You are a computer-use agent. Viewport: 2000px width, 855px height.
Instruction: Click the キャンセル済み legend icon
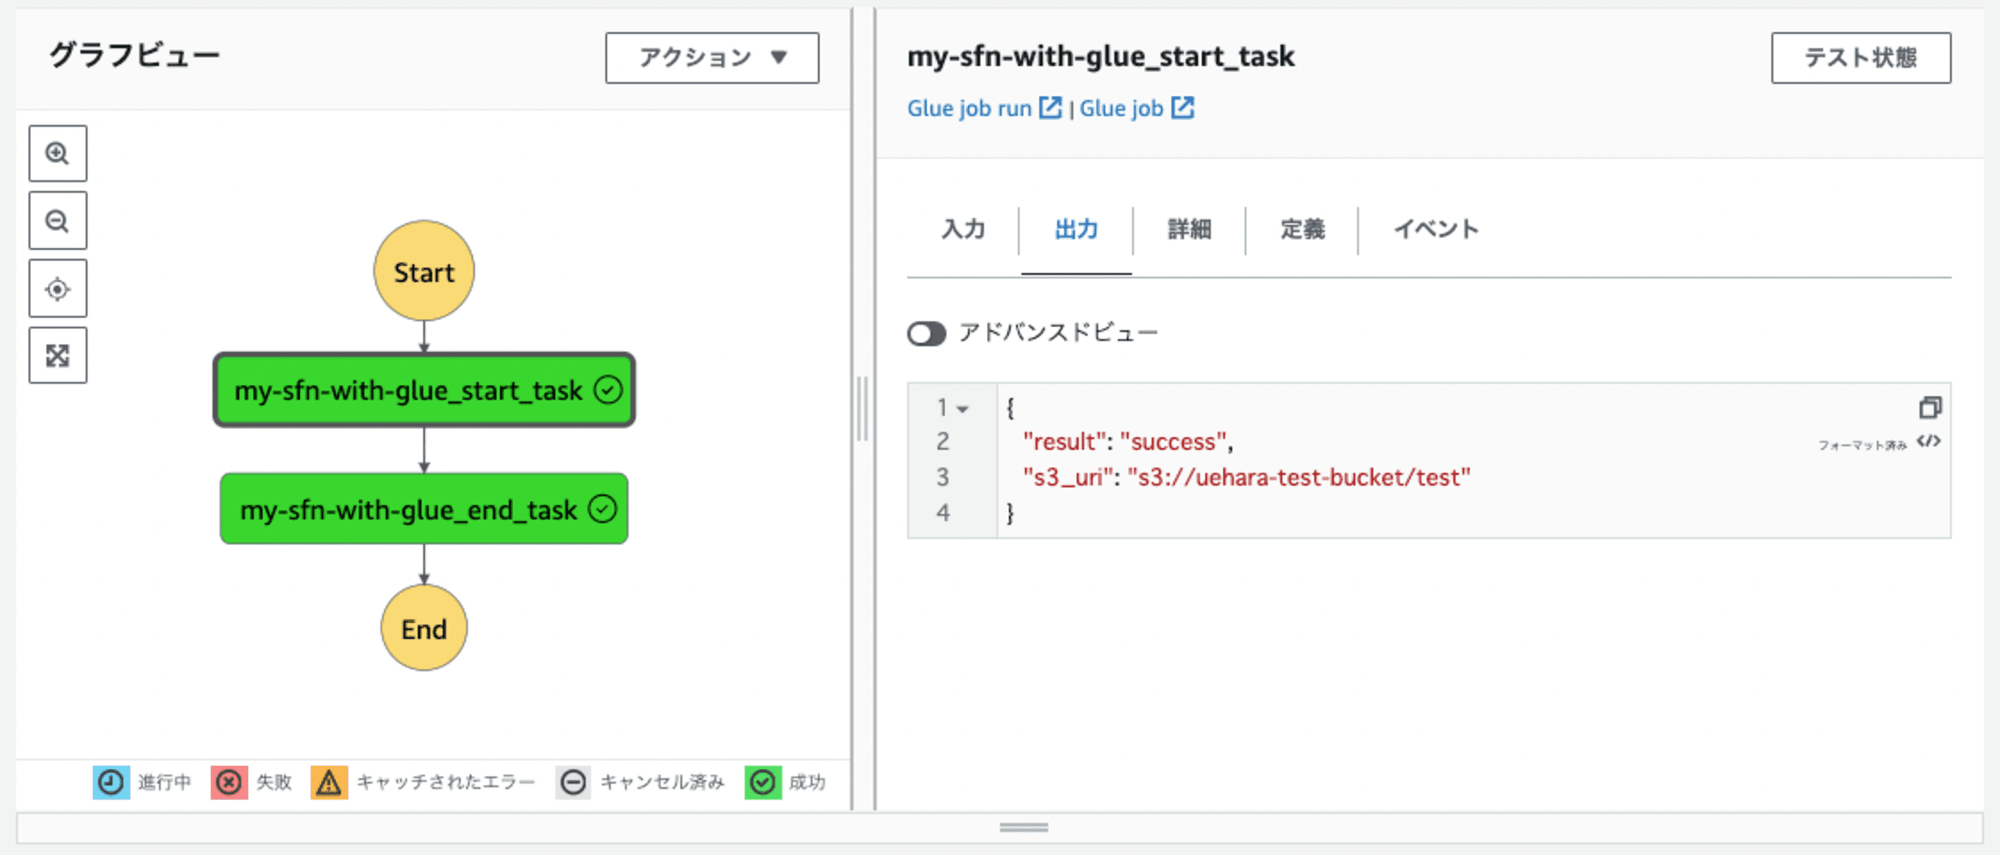coord(573,782)
